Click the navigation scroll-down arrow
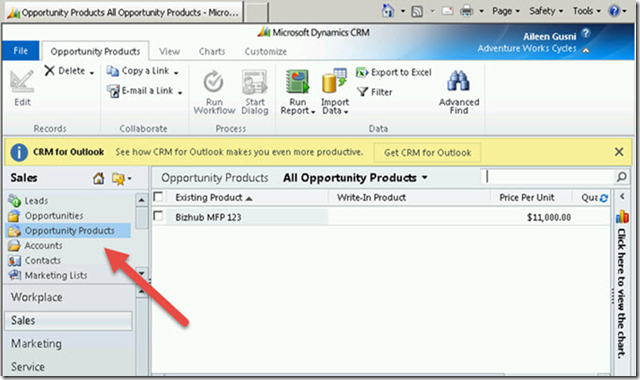This screenshot has width=640, height=380. (141, 273)
